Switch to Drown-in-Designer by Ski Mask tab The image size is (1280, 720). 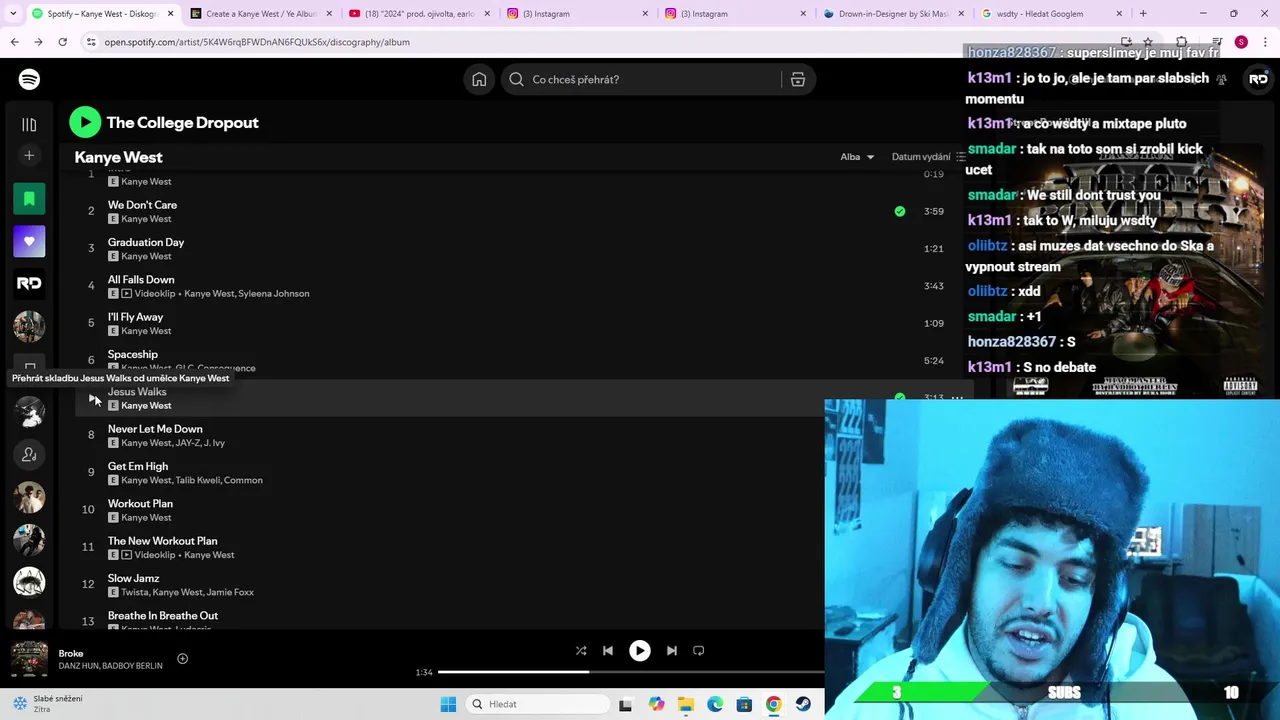(x=893, y=14)
